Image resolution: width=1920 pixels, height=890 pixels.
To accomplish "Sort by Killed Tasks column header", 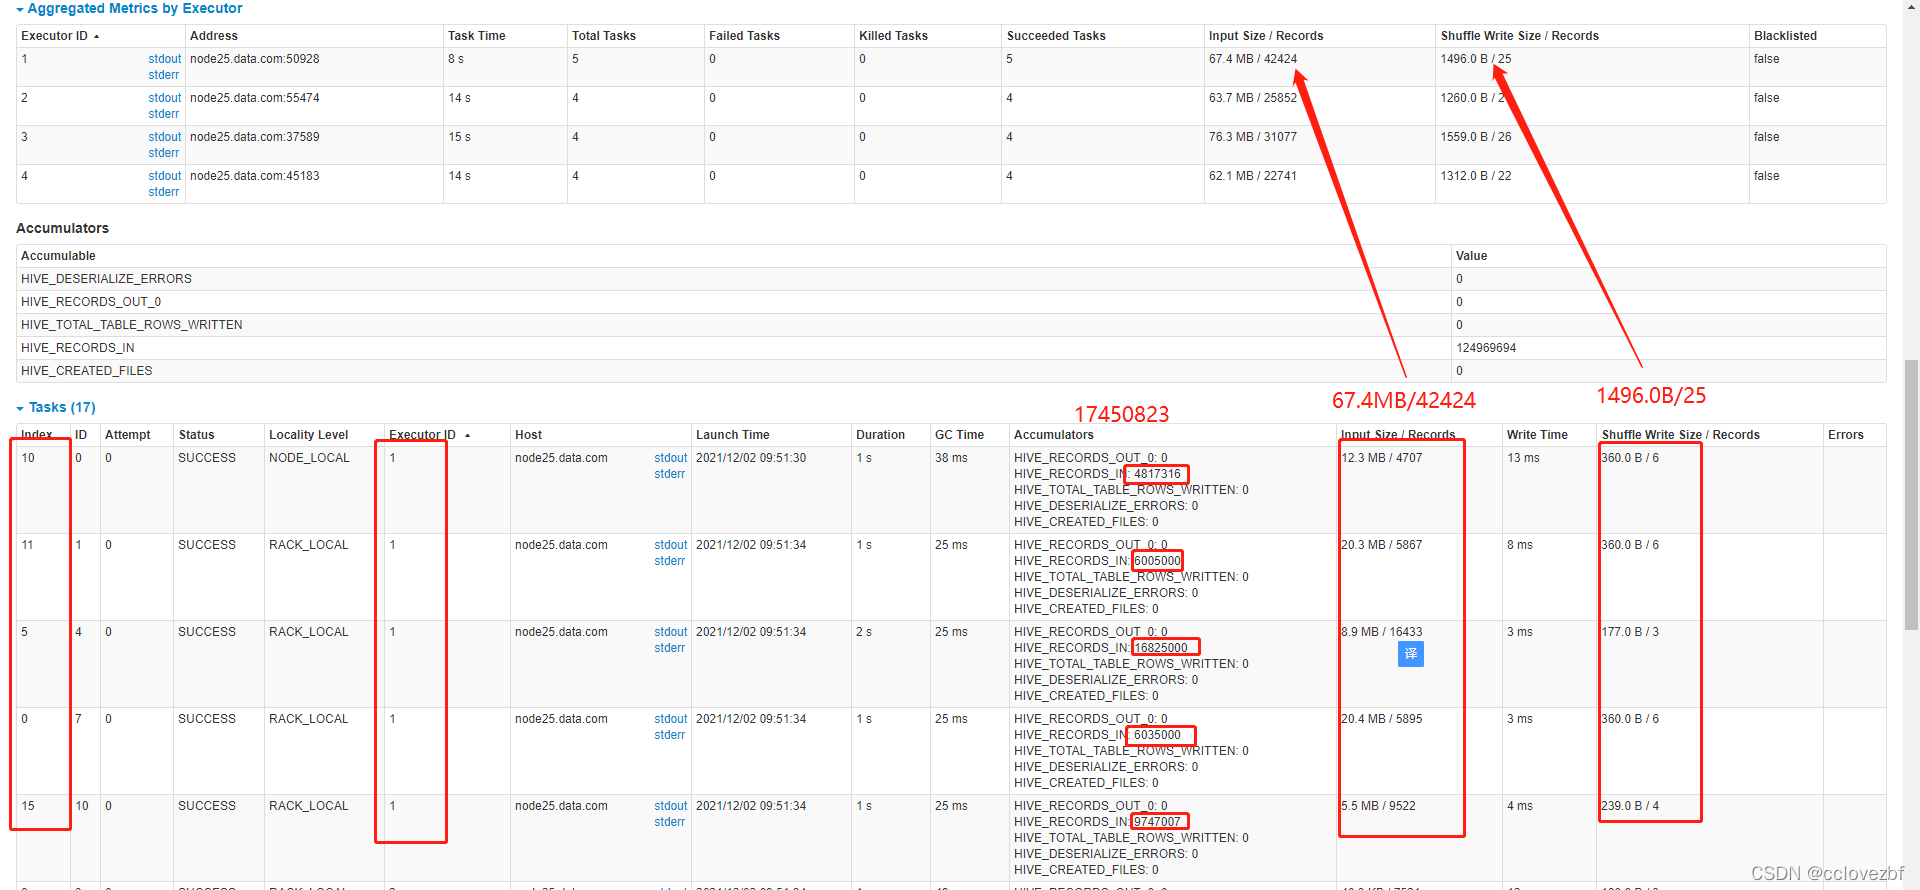I will [893, 36].
